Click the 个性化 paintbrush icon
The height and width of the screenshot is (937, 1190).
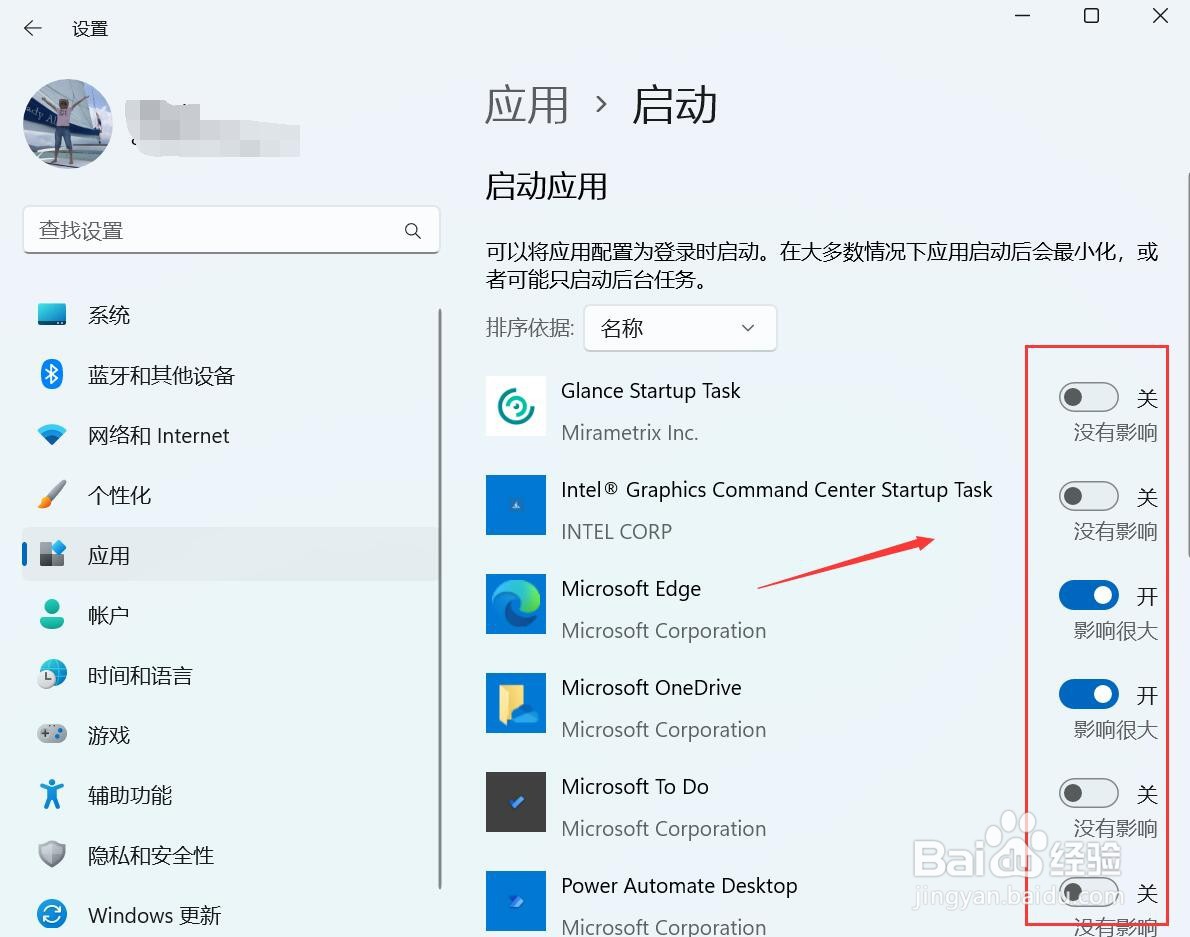[52, 495]
